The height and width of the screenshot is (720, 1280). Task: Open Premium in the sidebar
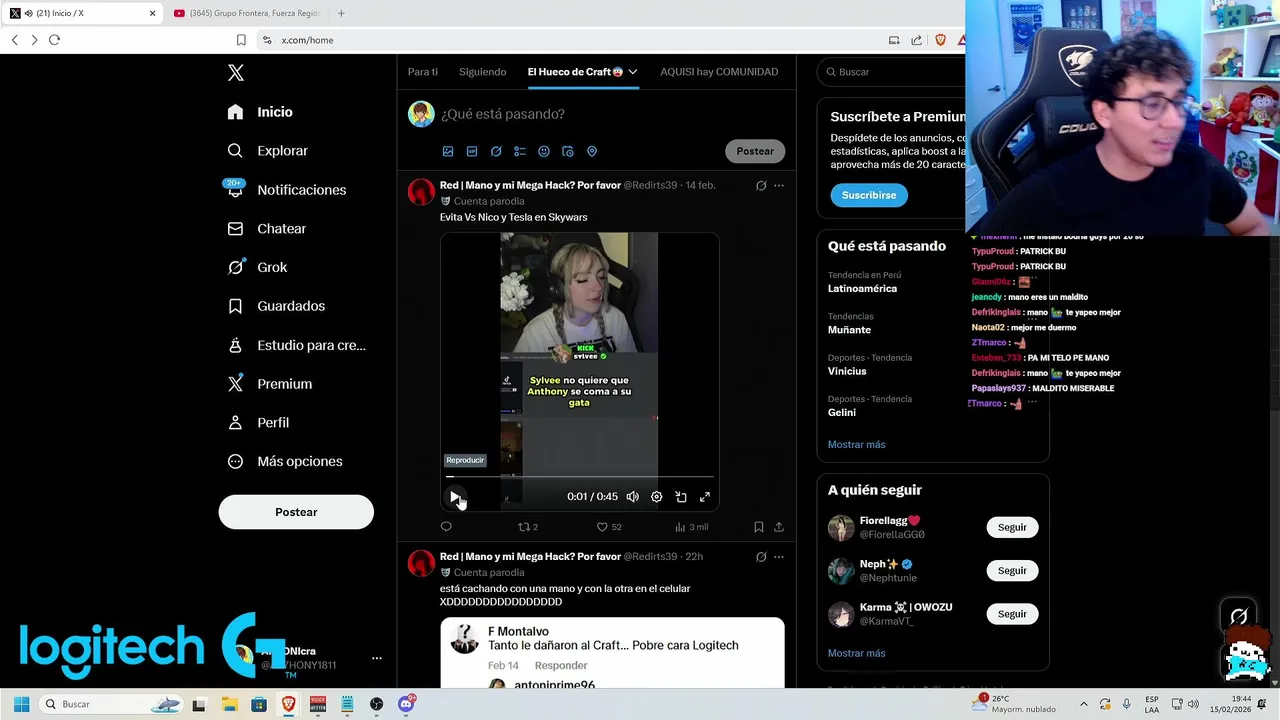click(270, 384)
